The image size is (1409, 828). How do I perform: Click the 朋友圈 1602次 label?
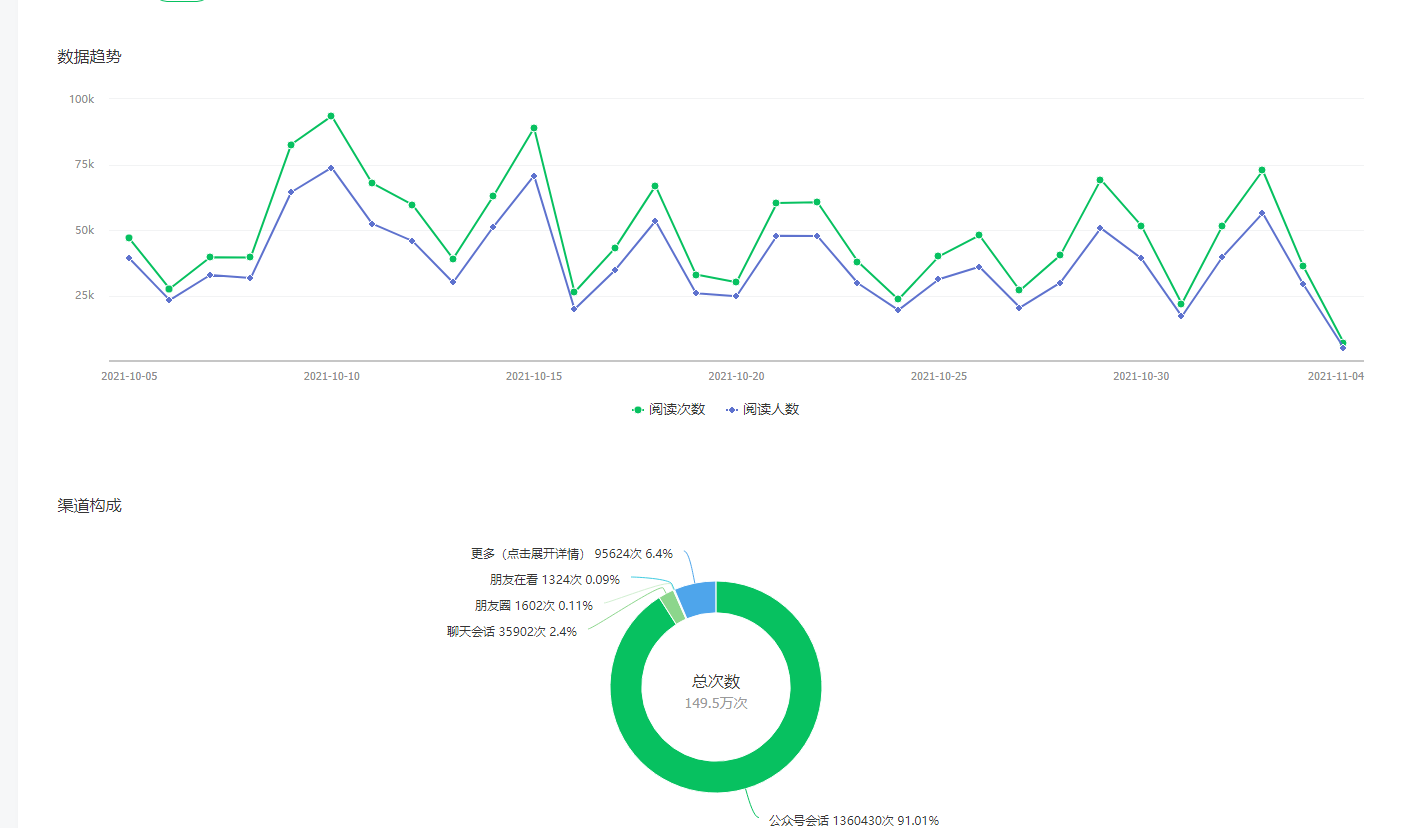point(533,605)
